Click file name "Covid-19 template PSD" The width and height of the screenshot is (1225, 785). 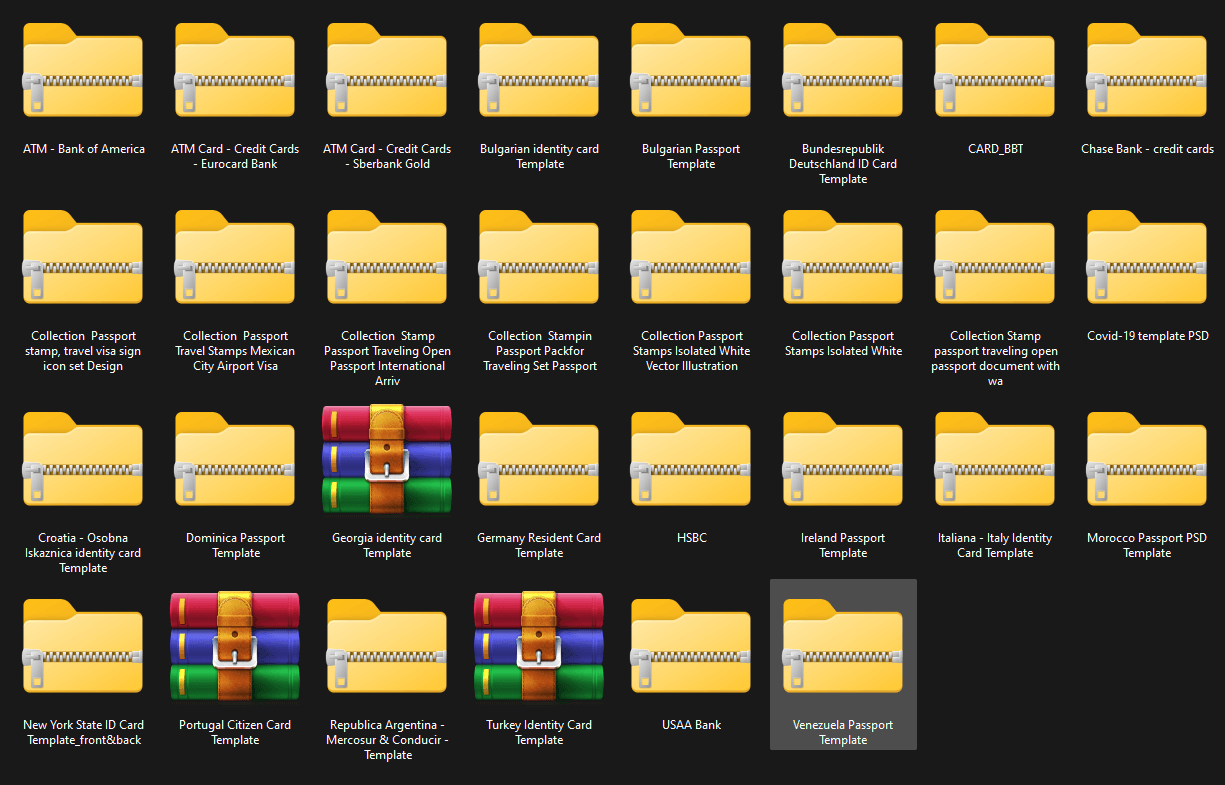pos(1147,336)
